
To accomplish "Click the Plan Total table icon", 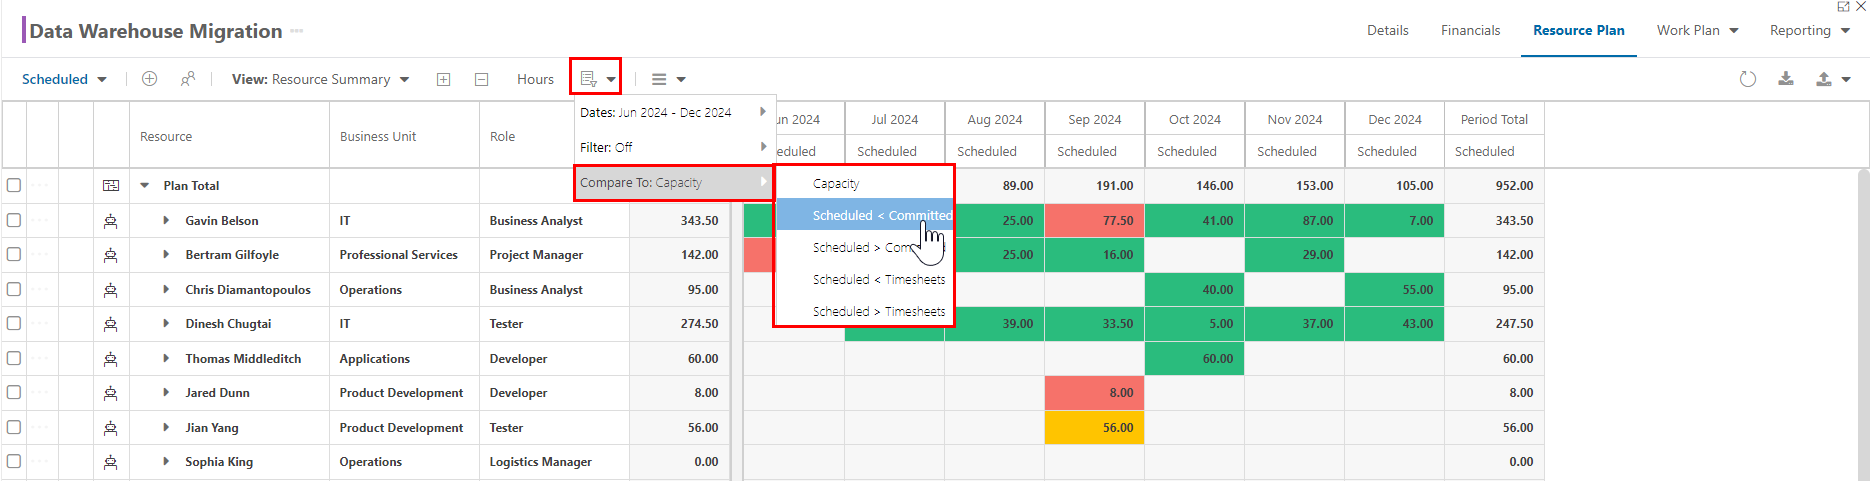I will click(111, 186).
